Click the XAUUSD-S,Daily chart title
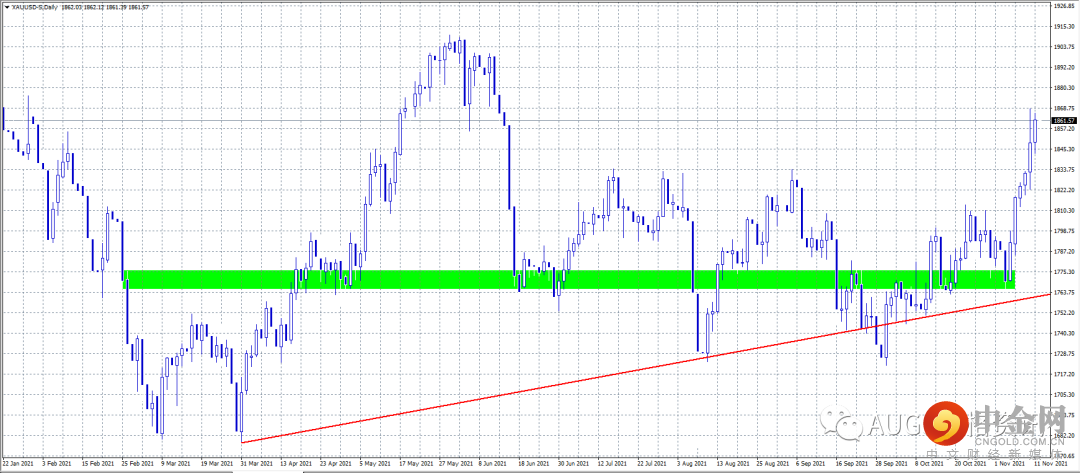The height and width of the screenshot is (473, 1080). [x=36, y=6]
